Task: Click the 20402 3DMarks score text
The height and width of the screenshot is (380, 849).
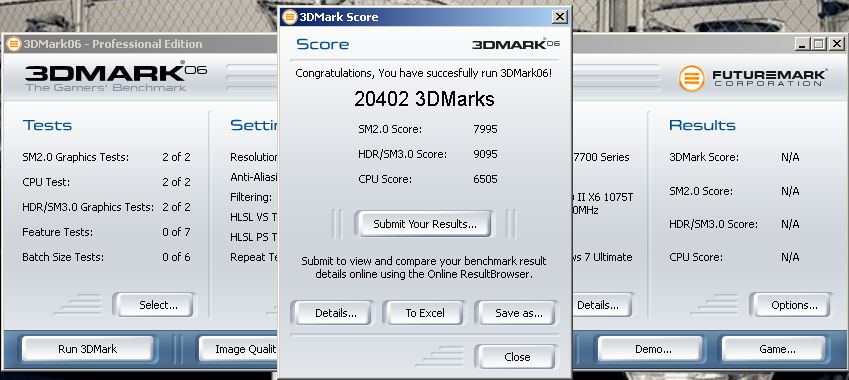Action: click(424, 99)
